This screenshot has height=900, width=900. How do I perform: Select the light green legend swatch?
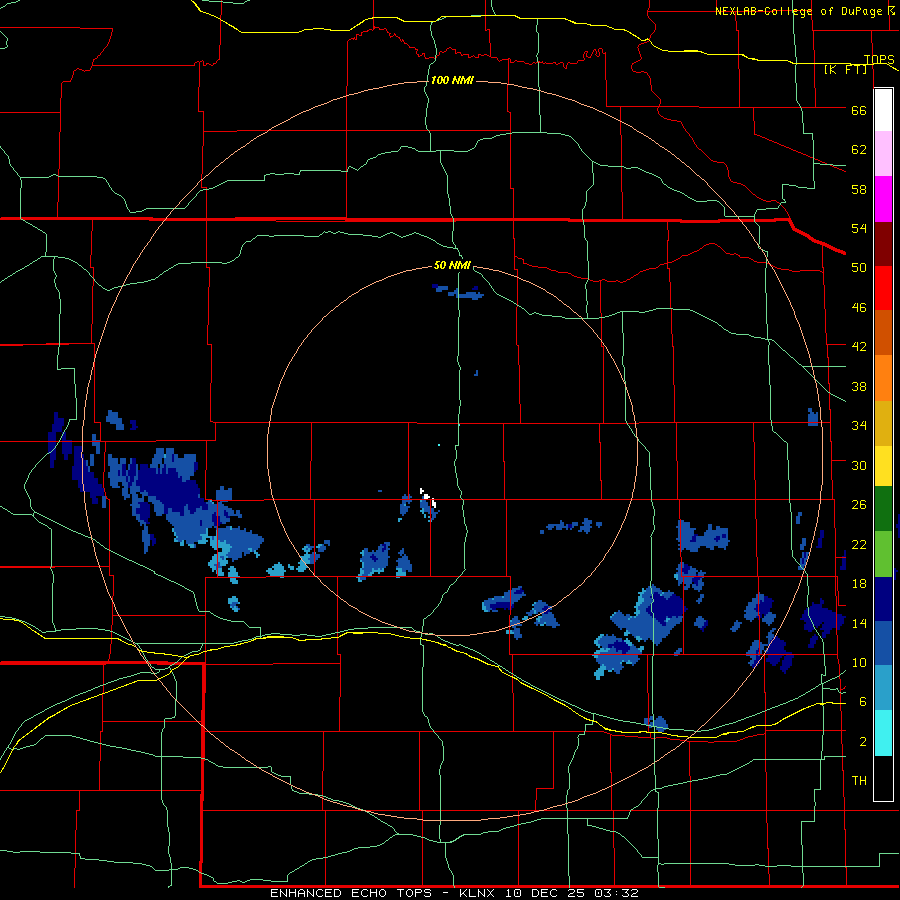pos(883,554)
